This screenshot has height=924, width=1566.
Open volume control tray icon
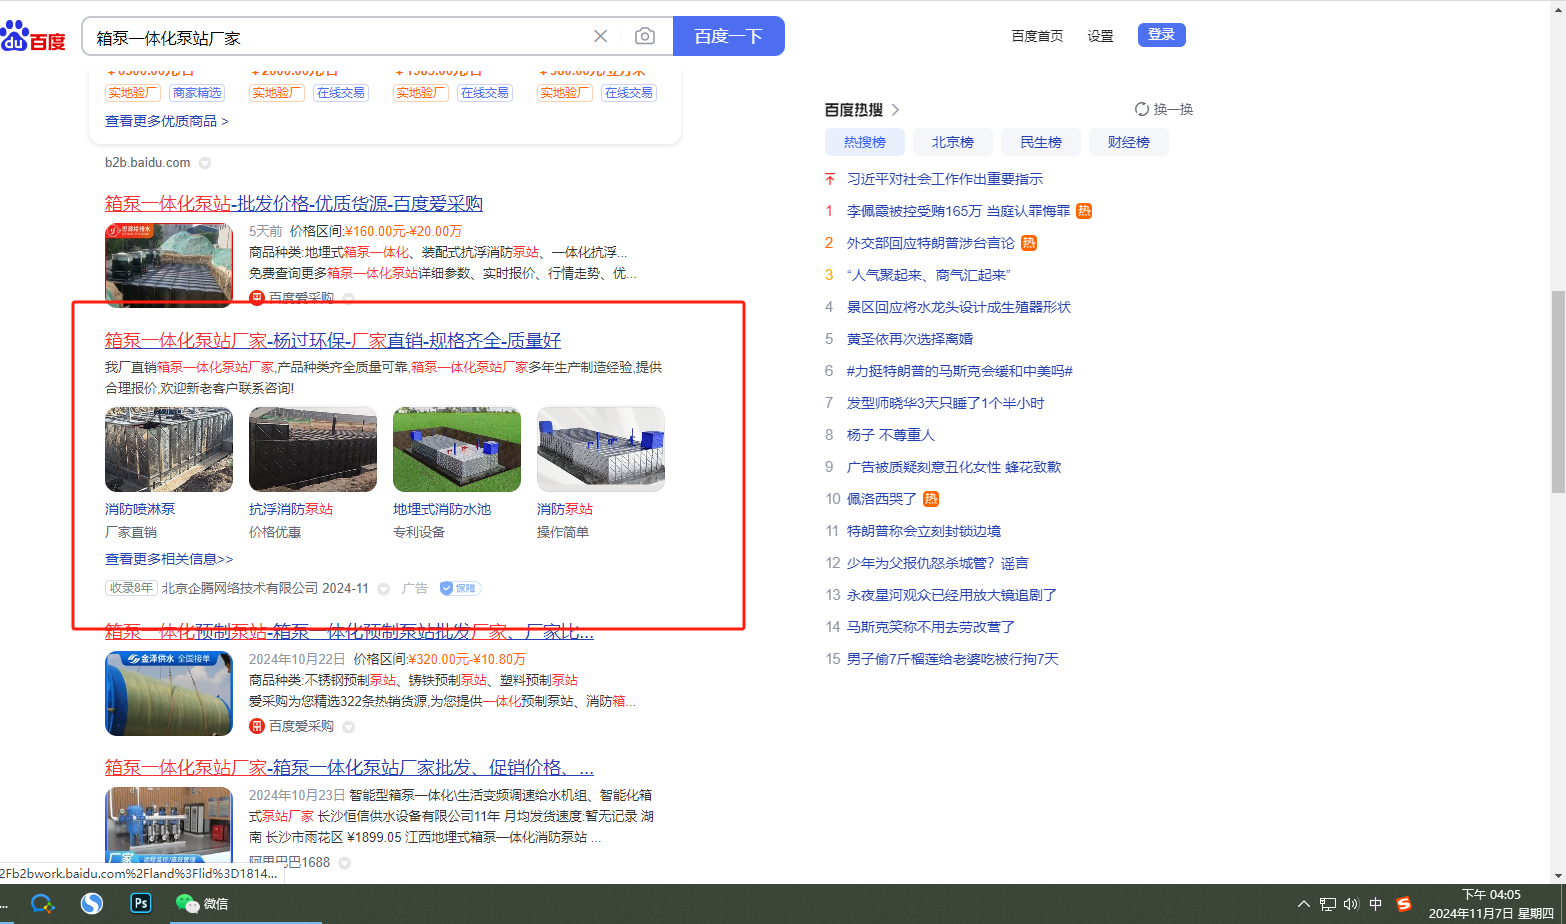[x=1352, y=904]
